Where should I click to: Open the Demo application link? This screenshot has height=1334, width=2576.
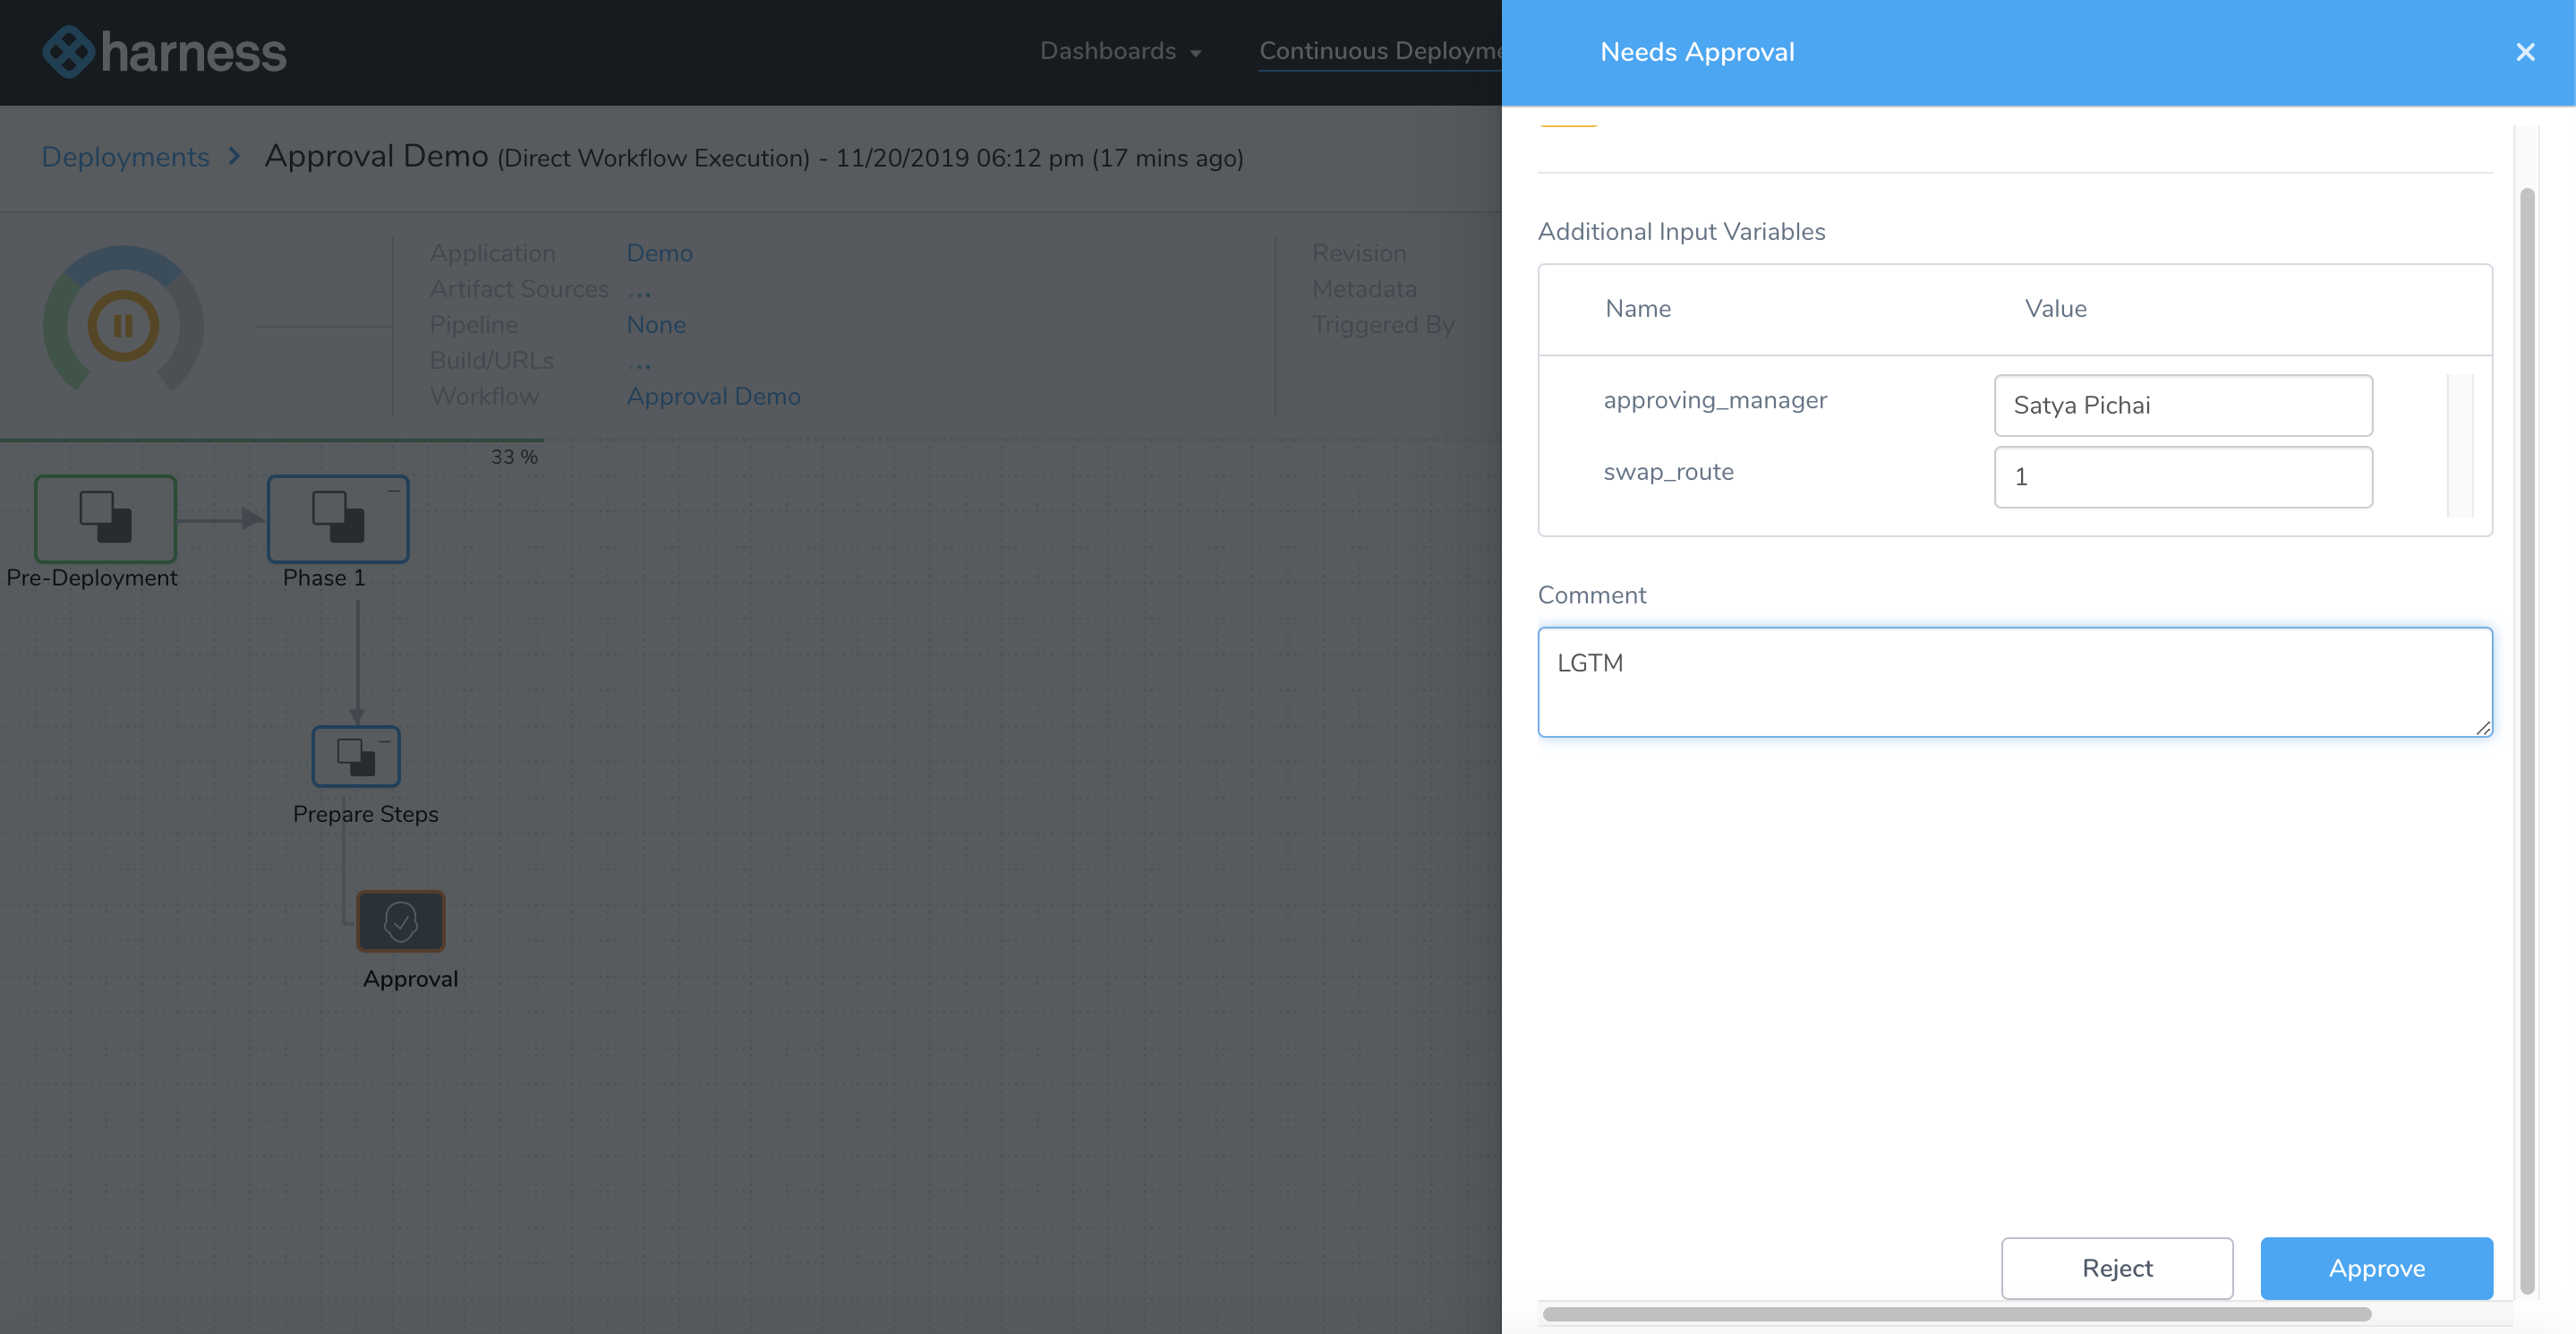[x=659, y=253]
